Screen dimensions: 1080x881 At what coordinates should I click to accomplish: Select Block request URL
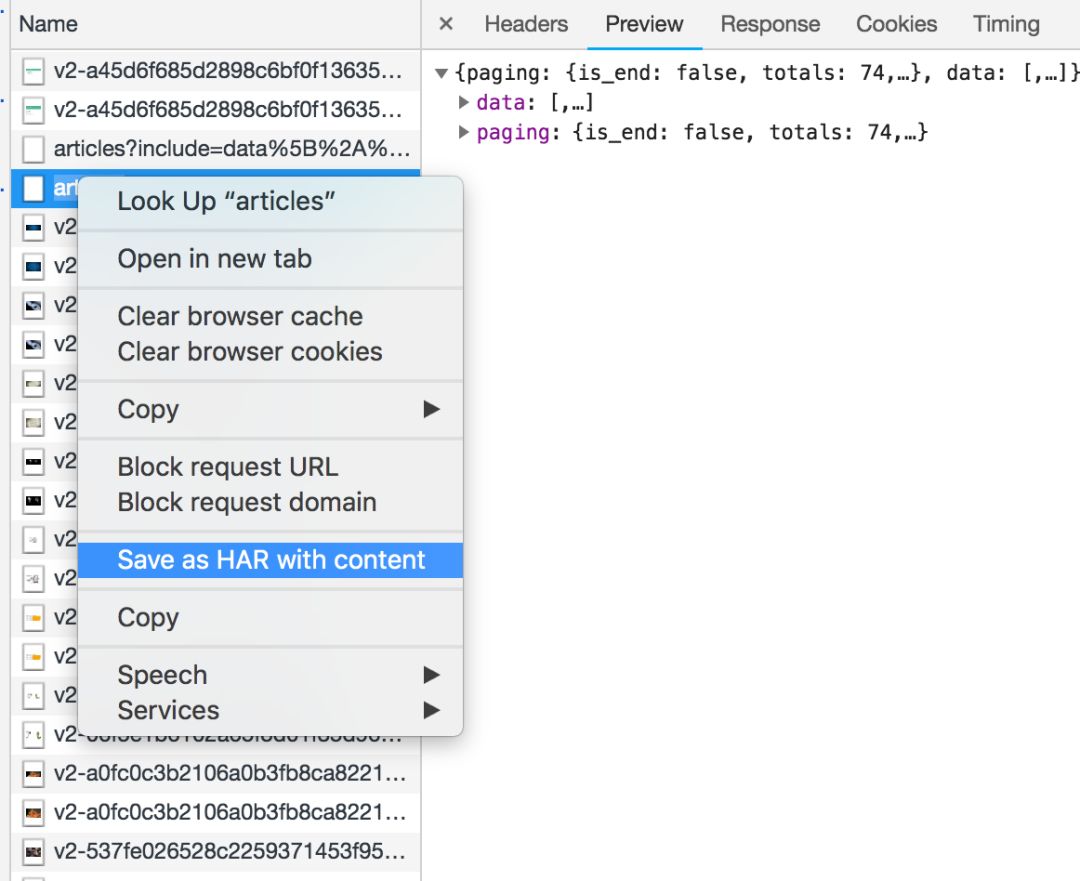click(228, 467)
